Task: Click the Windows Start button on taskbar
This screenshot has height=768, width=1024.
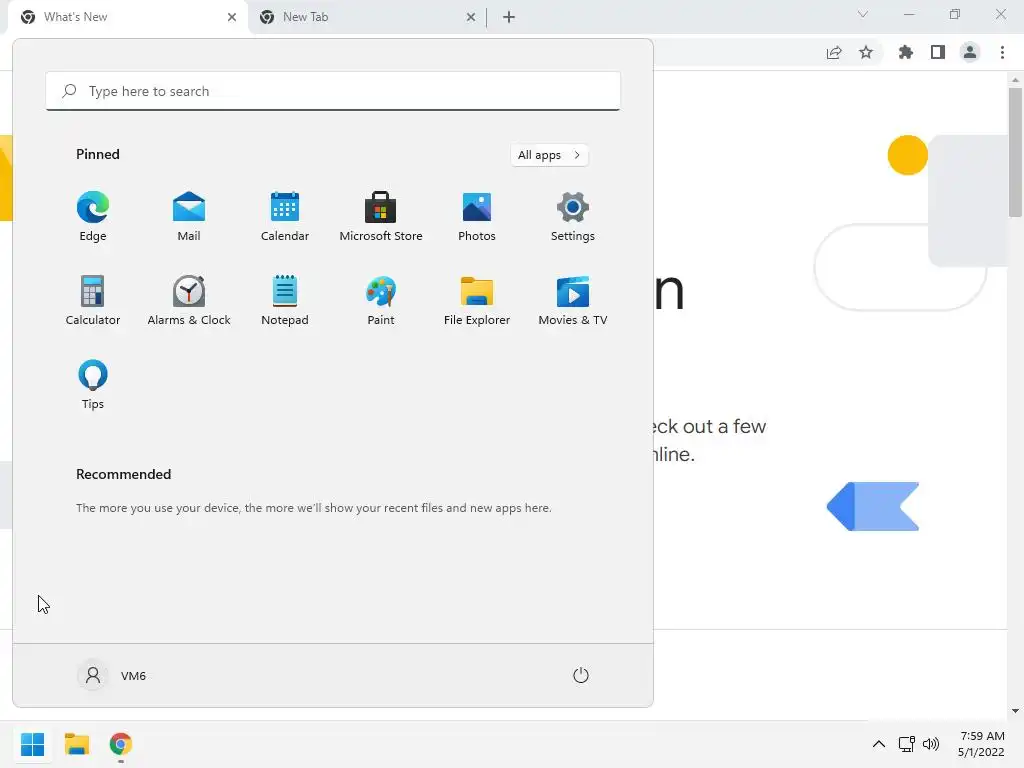Action: [x=32, y=744]
